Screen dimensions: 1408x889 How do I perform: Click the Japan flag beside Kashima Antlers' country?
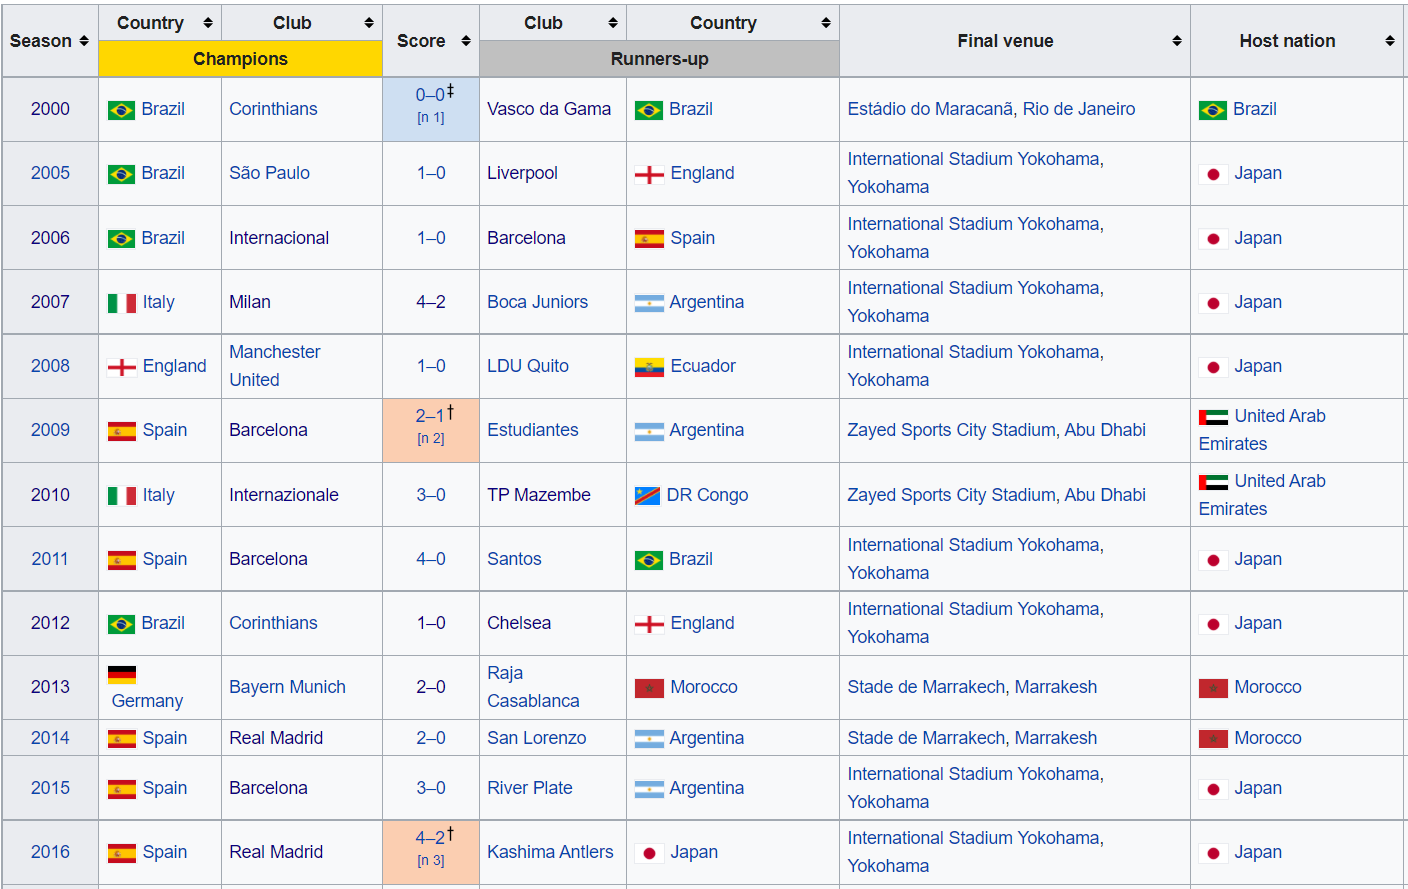[x=649, y=853]
